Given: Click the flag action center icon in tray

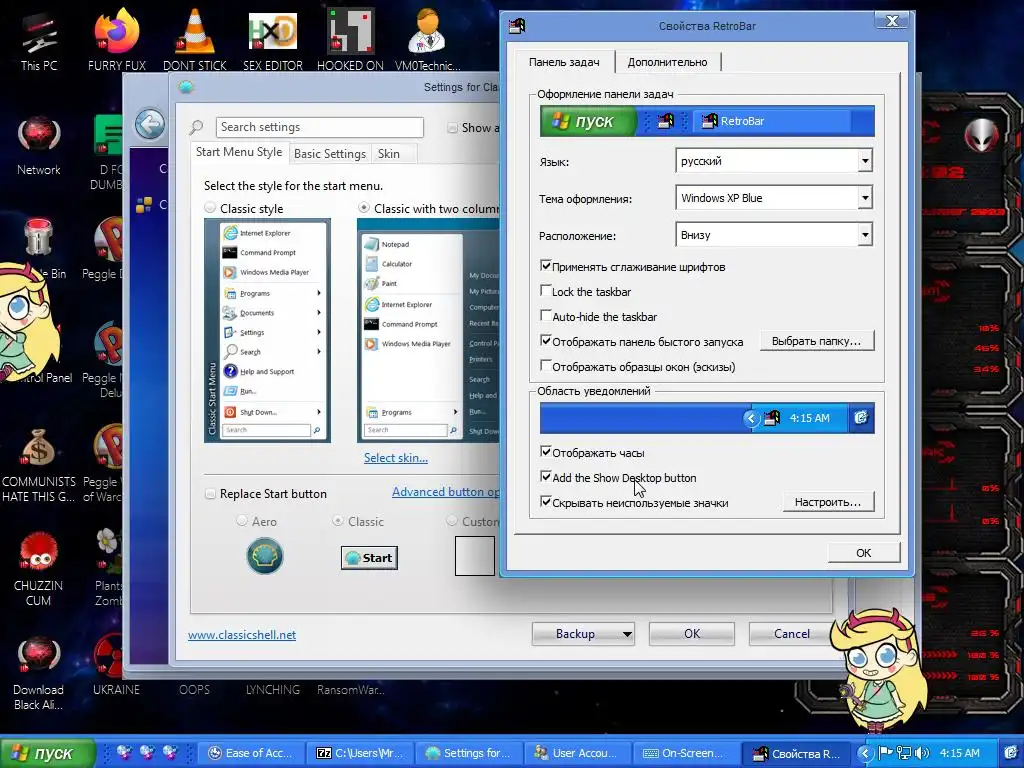Looking at the screenshot, I should click(885, 753).
